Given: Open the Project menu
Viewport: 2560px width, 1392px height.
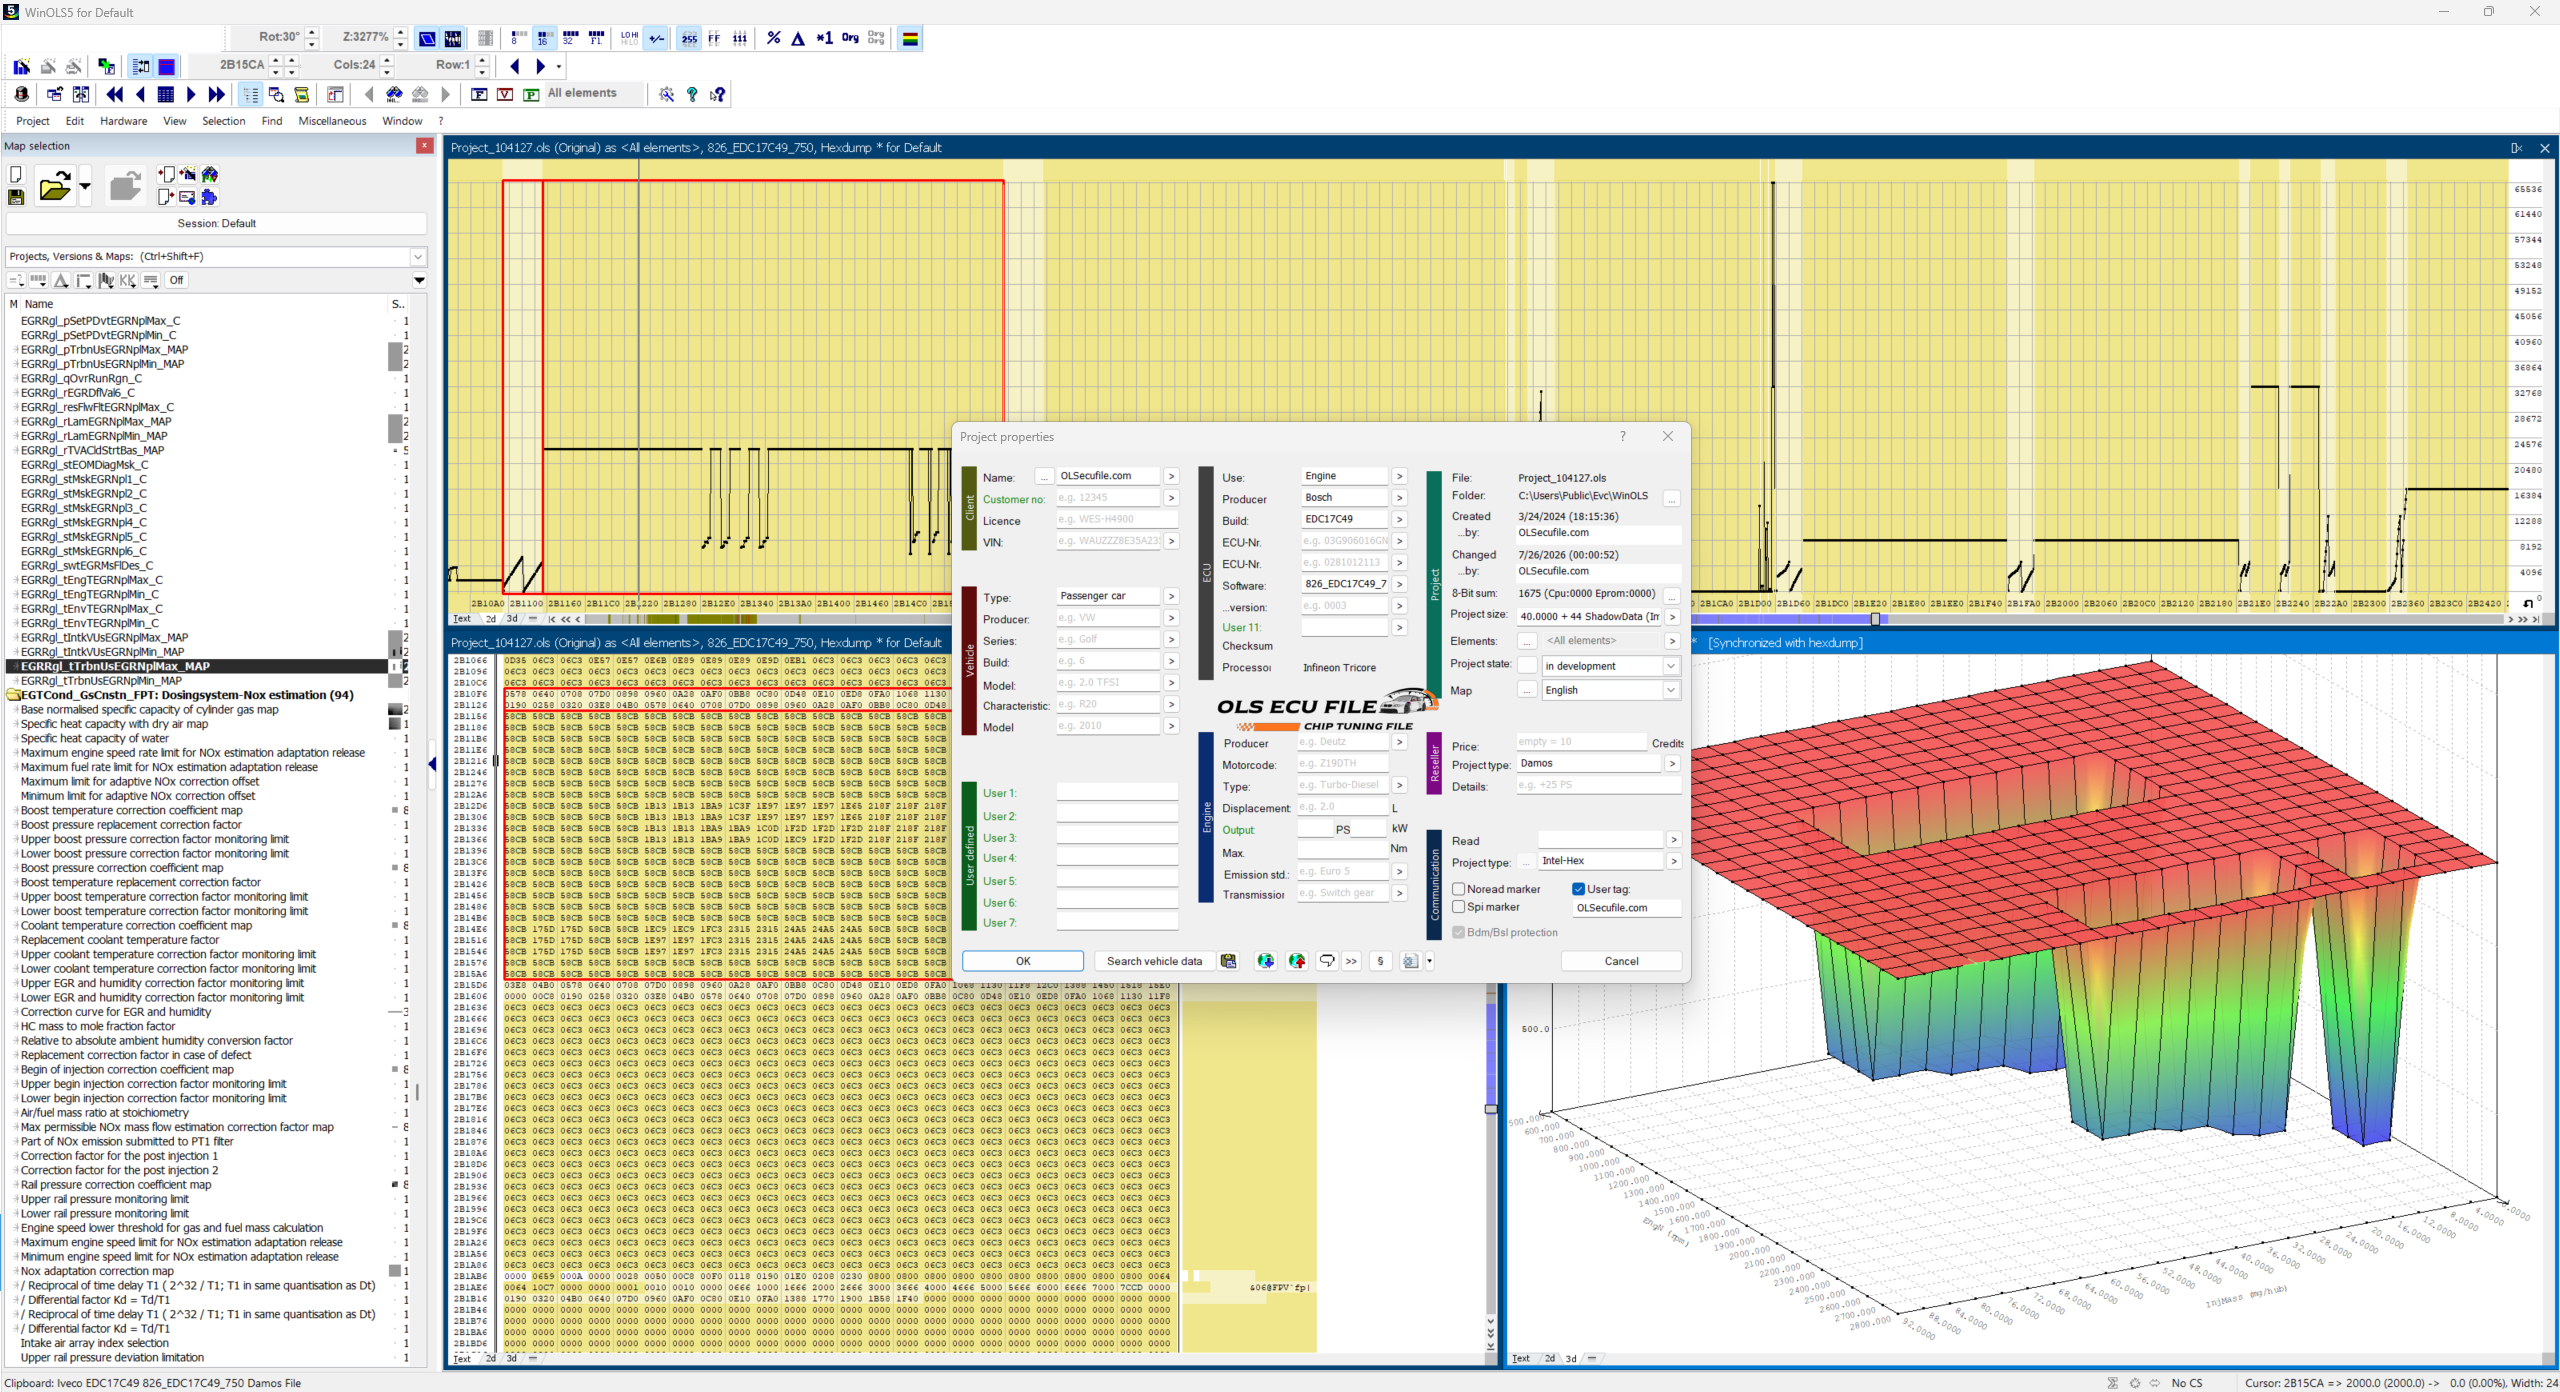Looking at the screenshot, I should [33, 121].
